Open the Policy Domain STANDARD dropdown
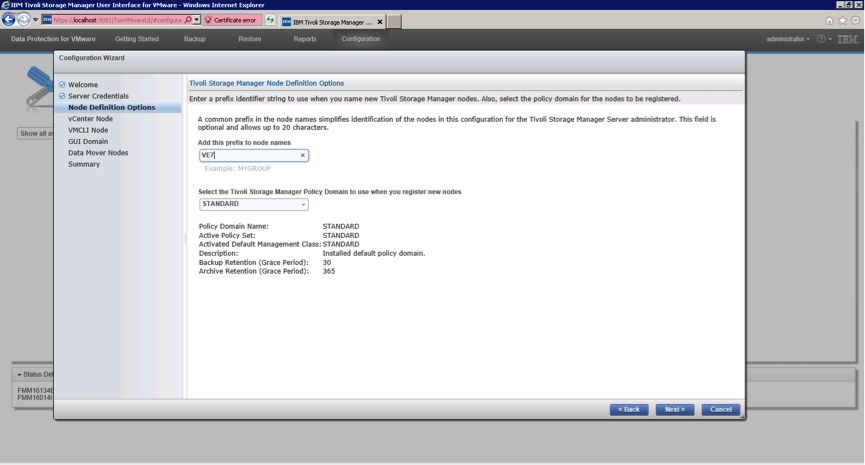This screenshot has height=465, width=865. click(x=253, y=204)
